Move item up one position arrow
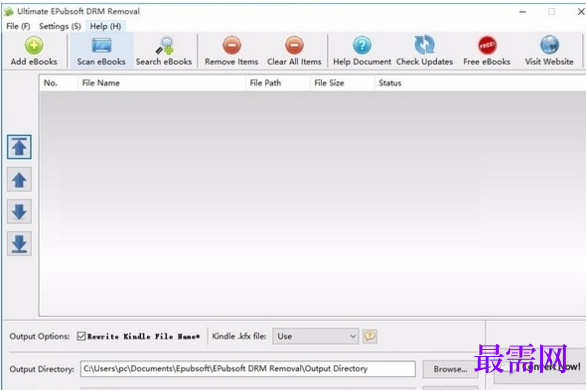 click(19, 180)
